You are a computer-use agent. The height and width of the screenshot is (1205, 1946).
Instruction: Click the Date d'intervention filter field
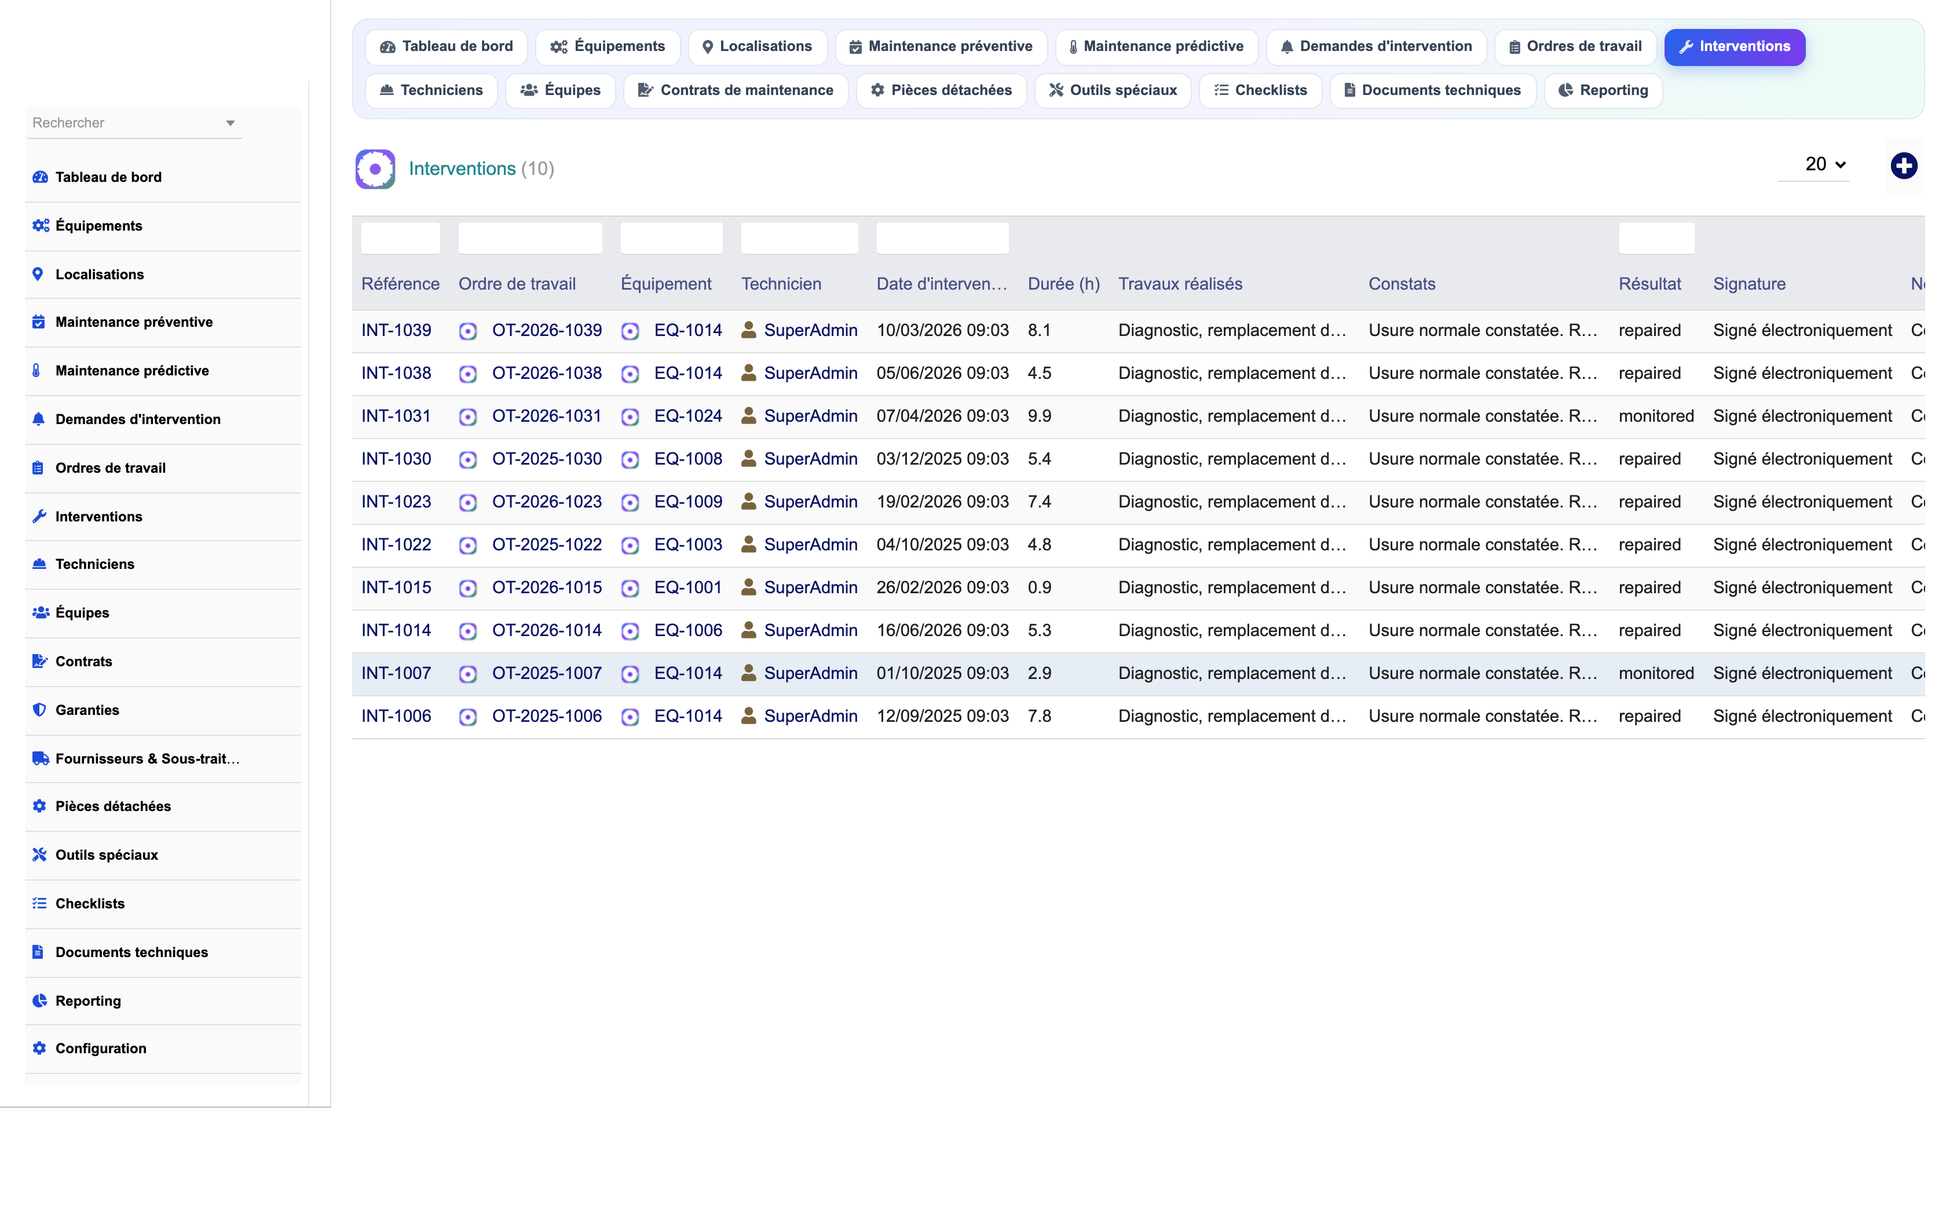pyautogui.click(x=942, y=238)
